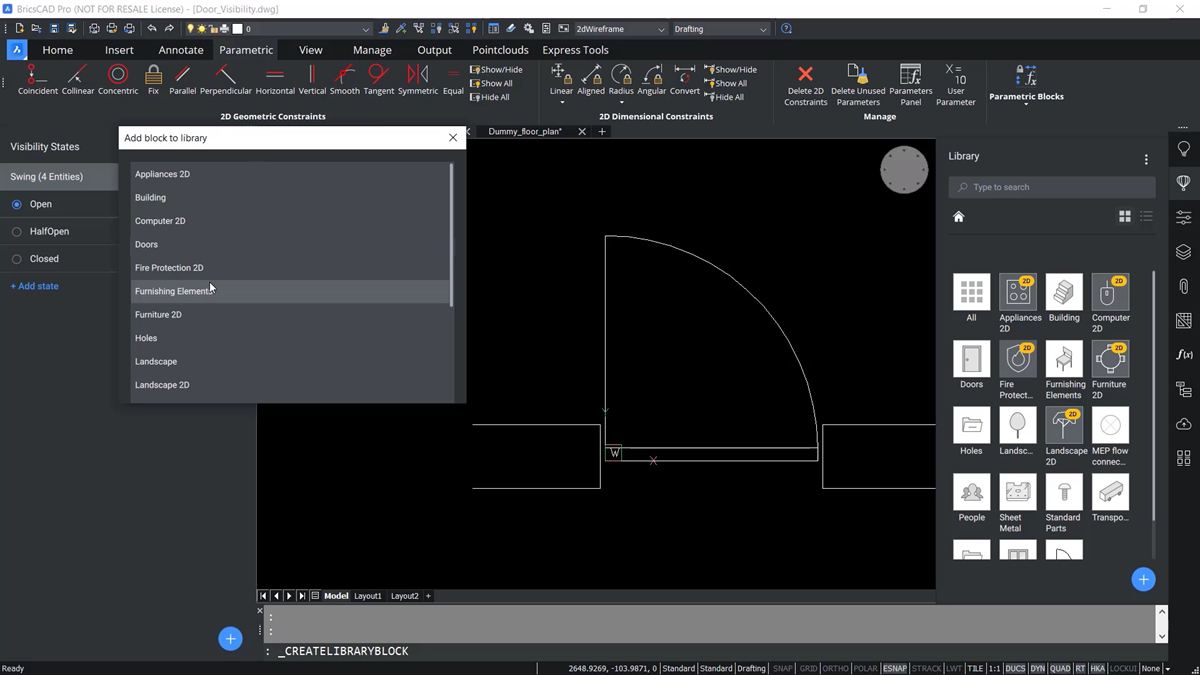
Task: Click Add state in Visibility States panel
Action: [x=34, y=286]
